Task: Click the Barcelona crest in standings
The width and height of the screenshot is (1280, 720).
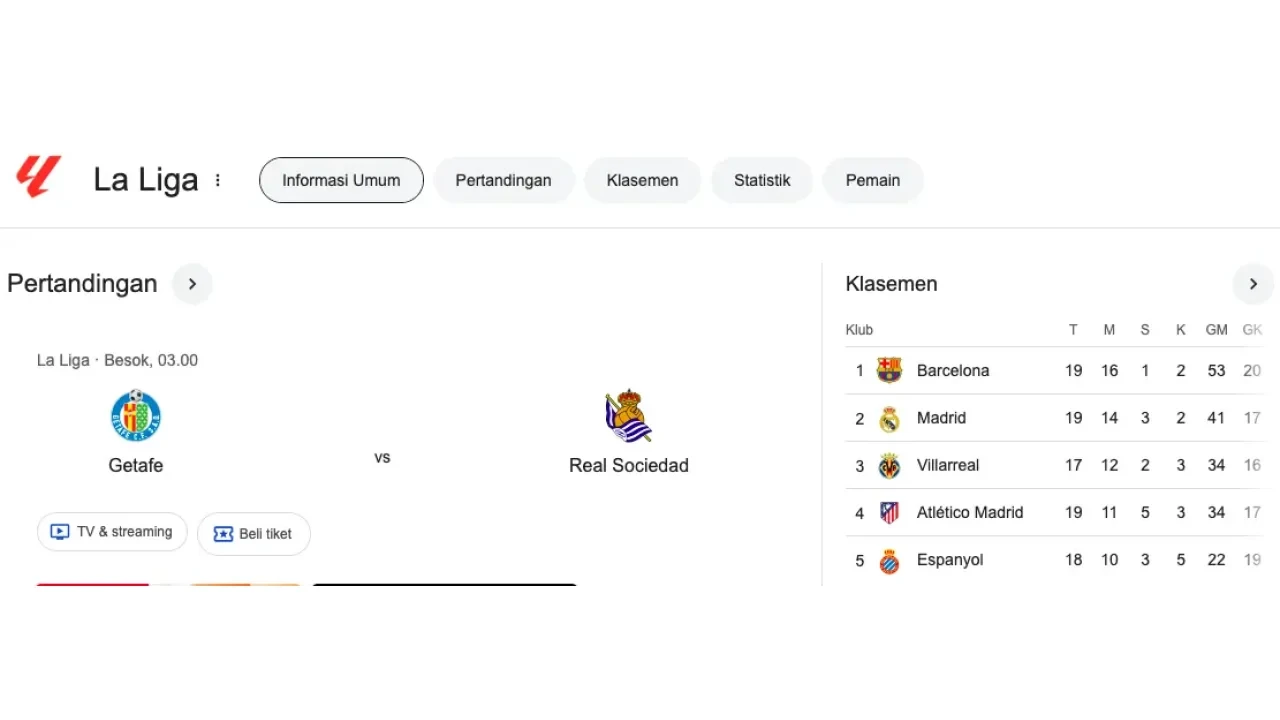Action: tap(889, 371)
